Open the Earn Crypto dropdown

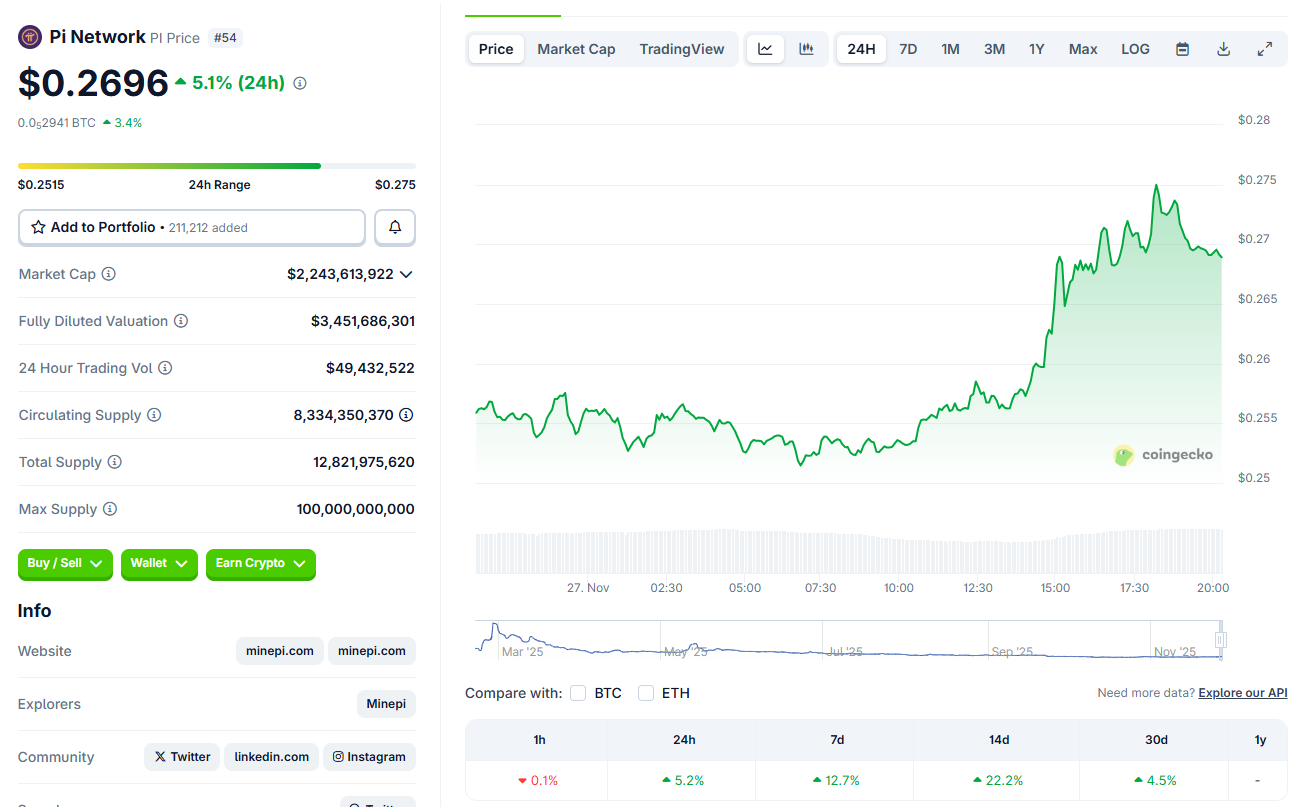pos(261,564)
